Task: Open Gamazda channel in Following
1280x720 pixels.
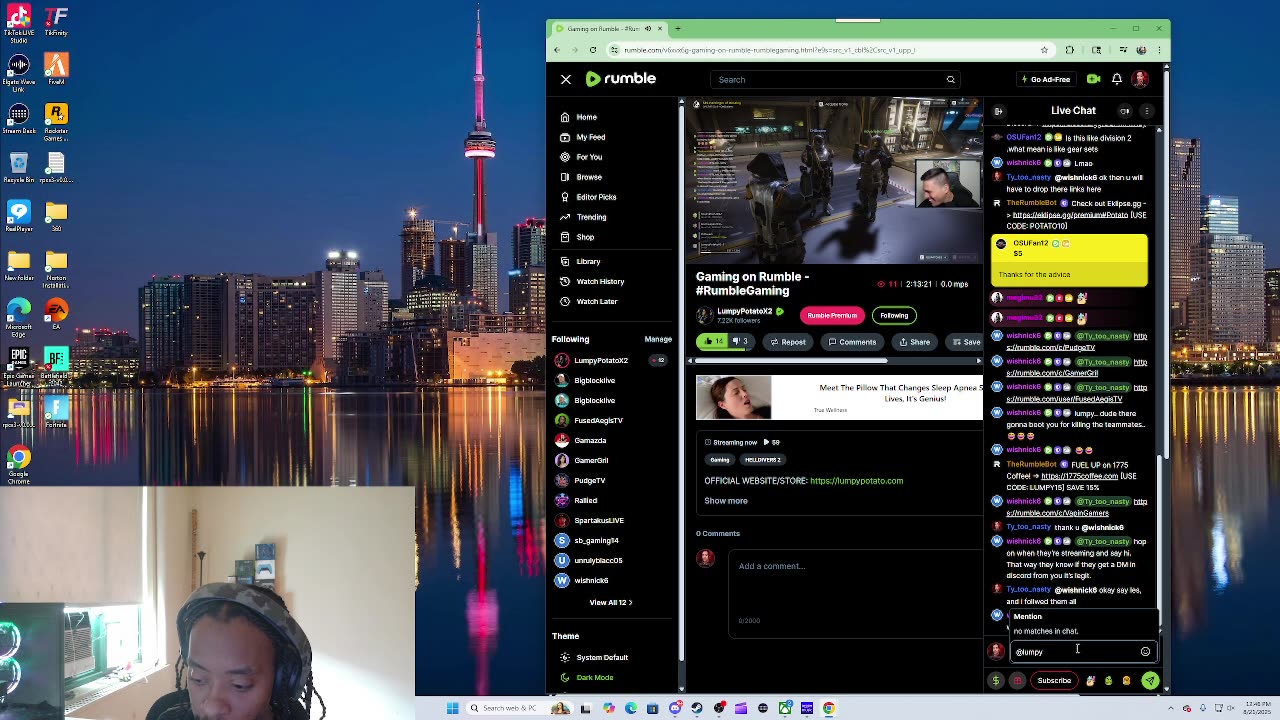Action: pyautogui.click(x=590, y=440)
